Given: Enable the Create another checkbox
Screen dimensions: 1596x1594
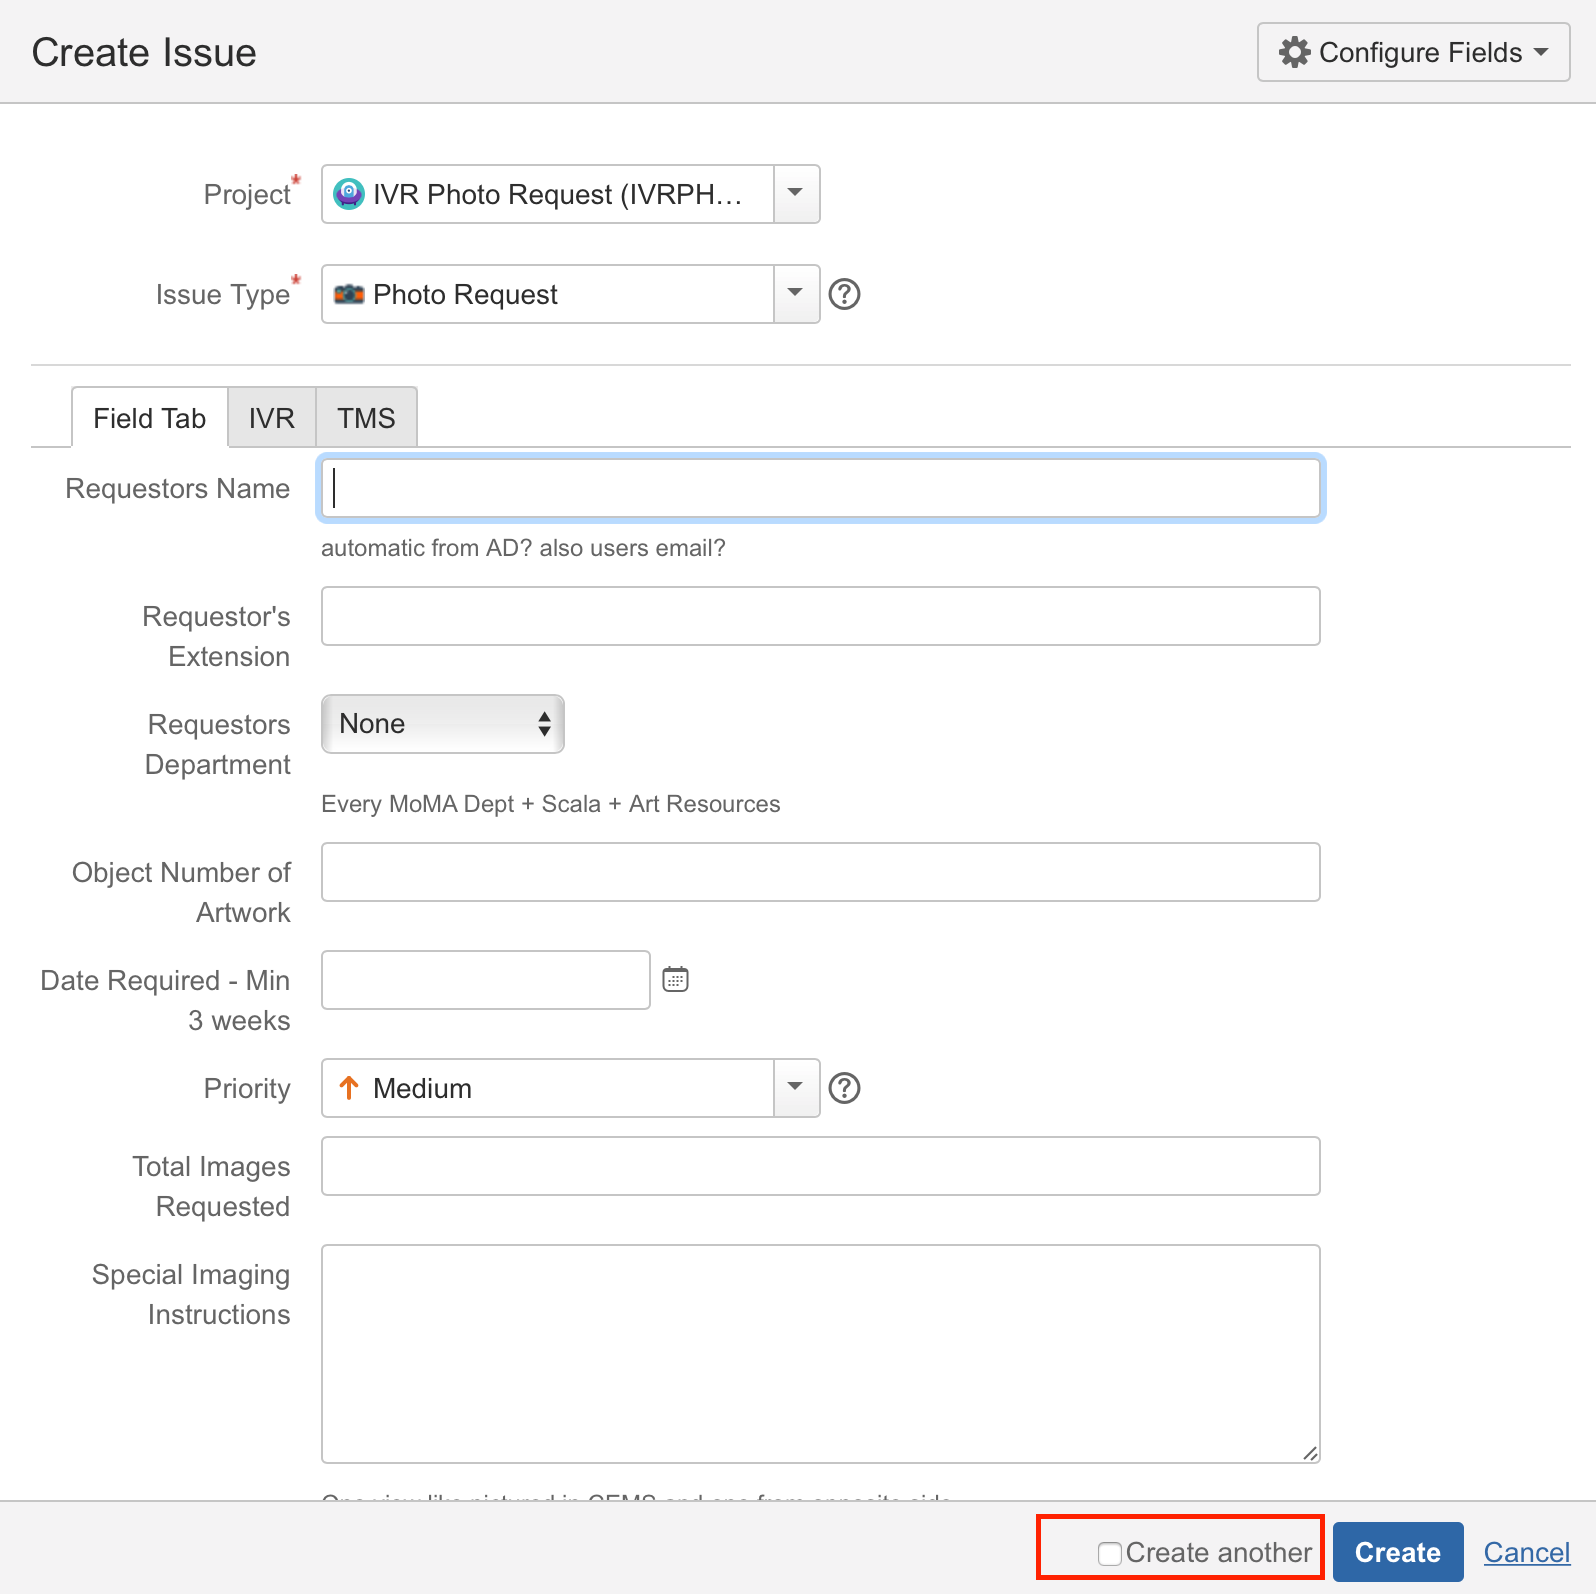Looking at the screenshot, I should pos(1109,1553).
